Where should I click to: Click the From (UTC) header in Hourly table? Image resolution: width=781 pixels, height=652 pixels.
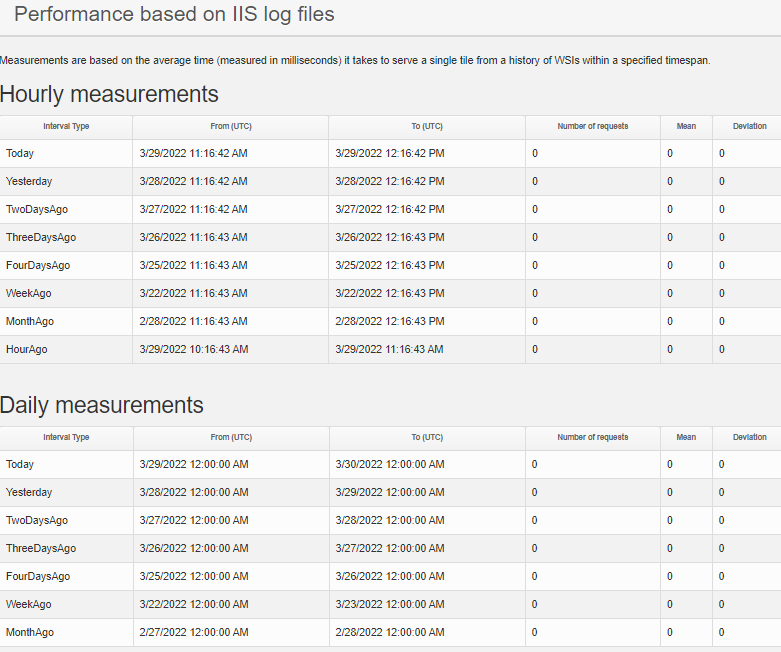pyautogui.click(x=230, y=127)
